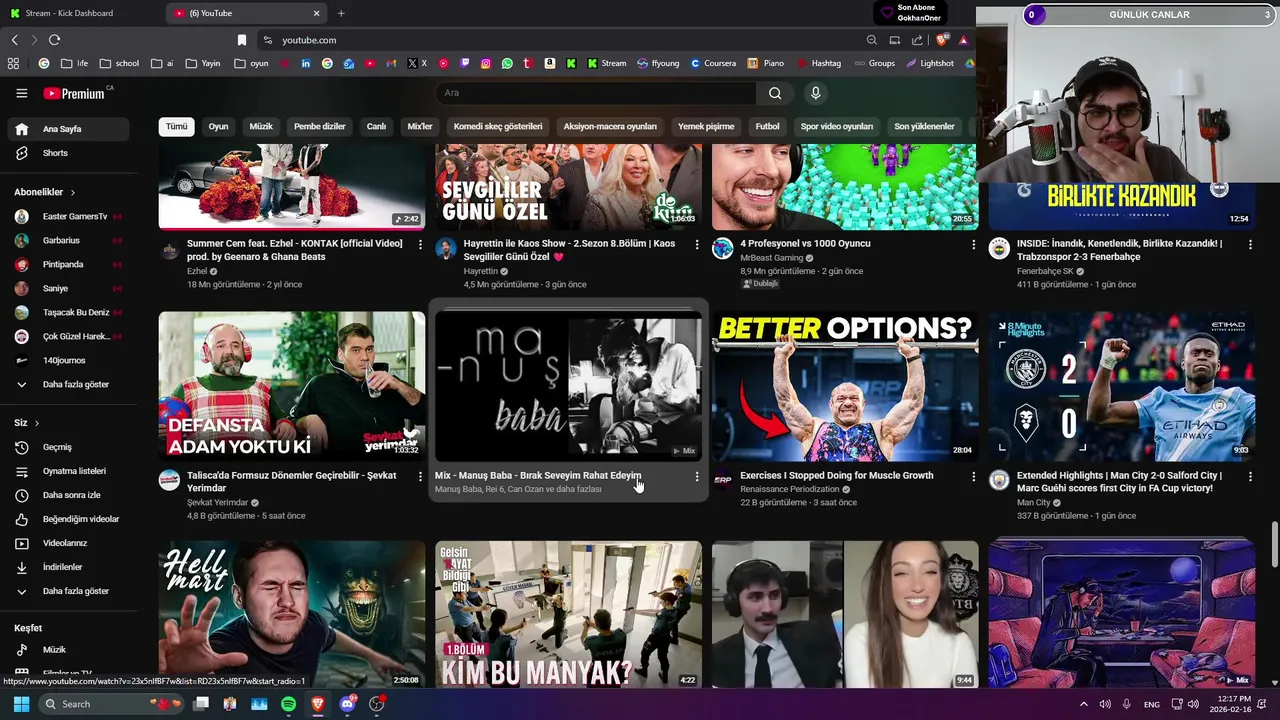
Task: Open the Twitch bookmark icon
Action: coord(465,63)
